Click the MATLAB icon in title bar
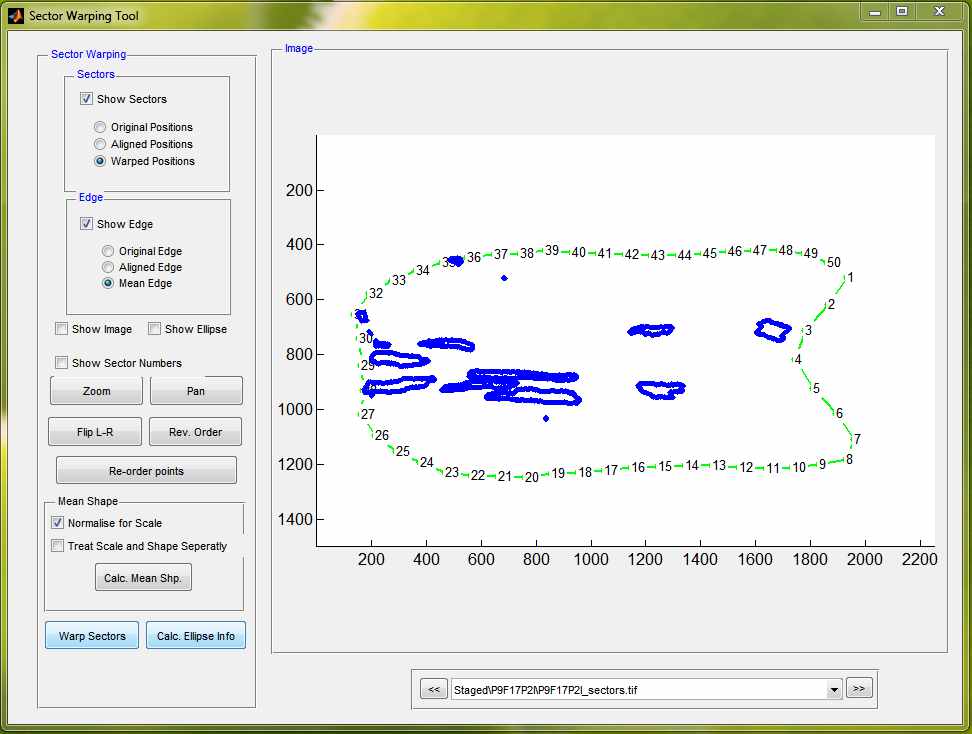 pyautogui.click(x=15, y=16)
